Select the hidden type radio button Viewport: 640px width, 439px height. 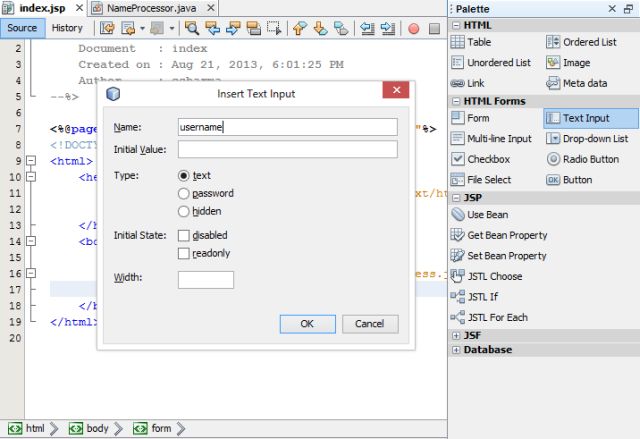184,211
